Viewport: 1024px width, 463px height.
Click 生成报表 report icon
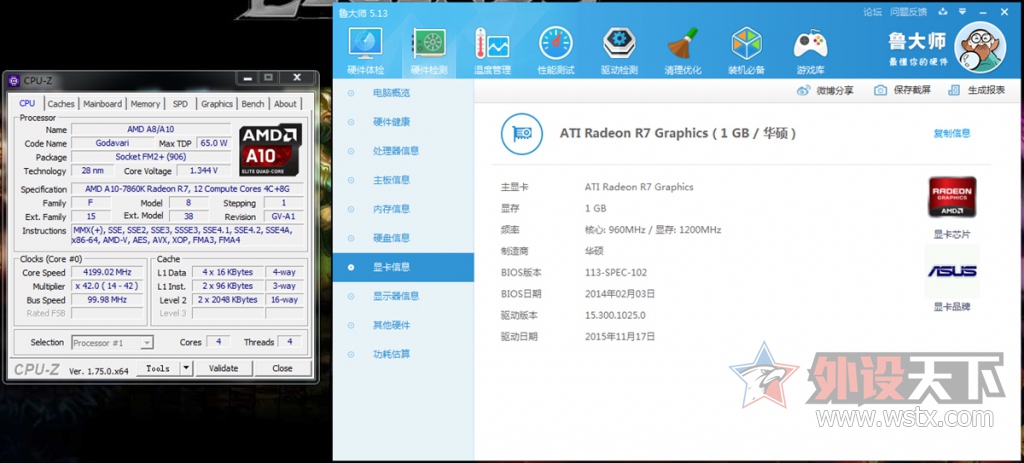tap(954, 91)
